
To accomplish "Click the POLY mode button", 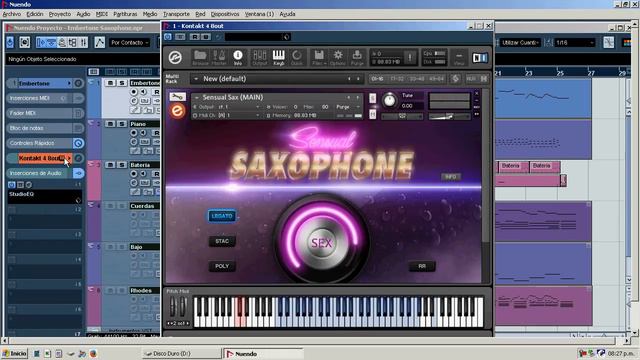I will [222, 266].
